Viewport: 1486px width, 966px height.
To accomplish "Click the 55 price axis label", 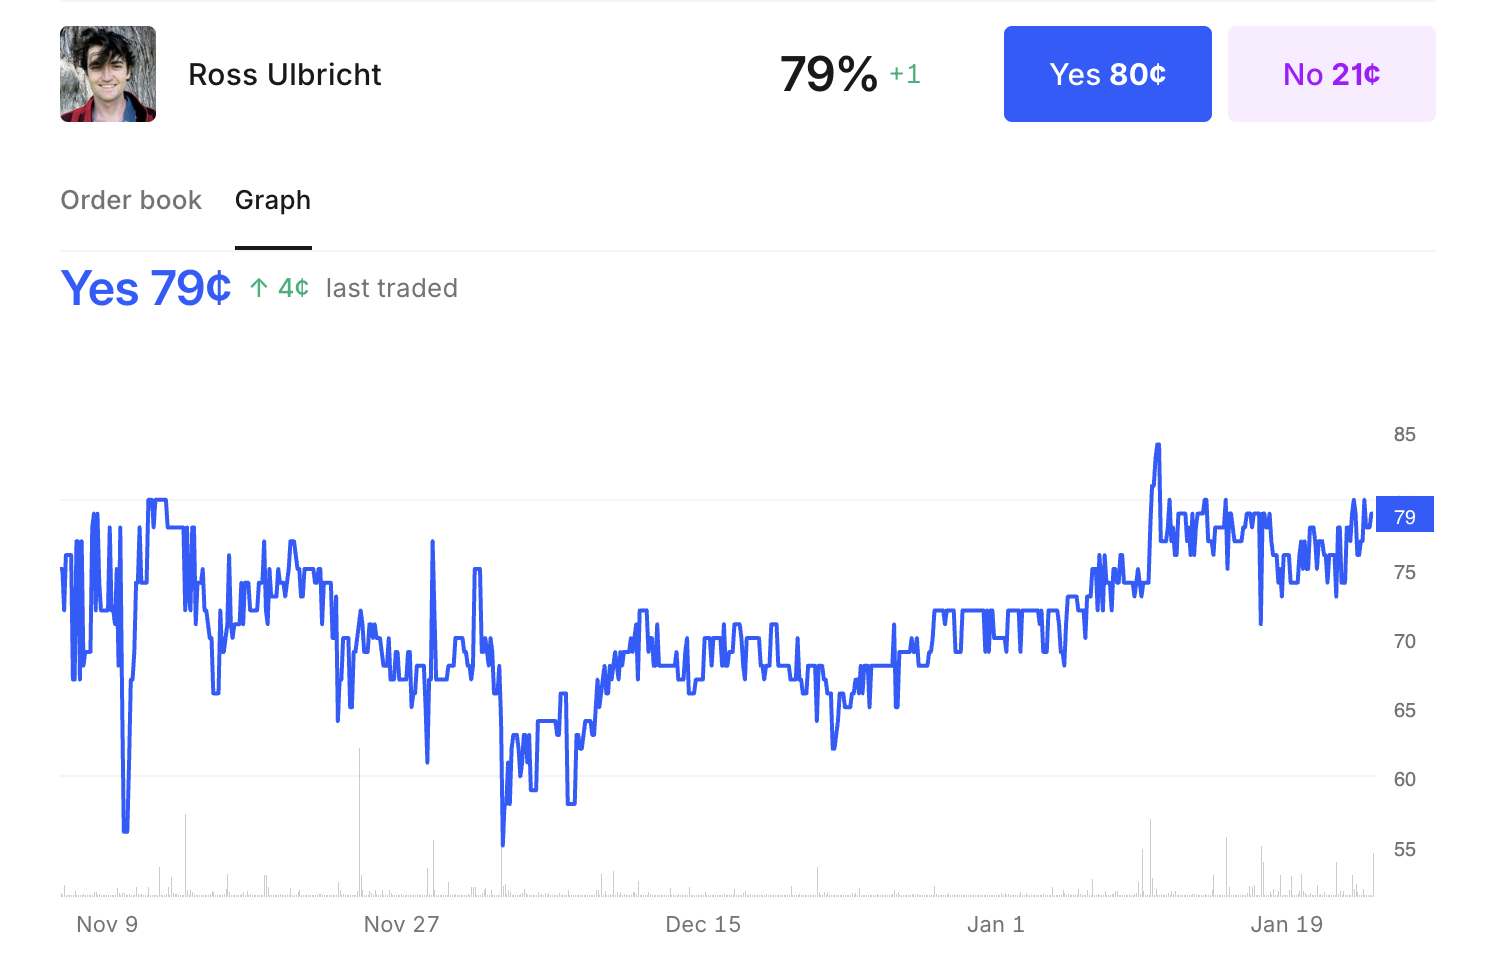I will 1404,849.
